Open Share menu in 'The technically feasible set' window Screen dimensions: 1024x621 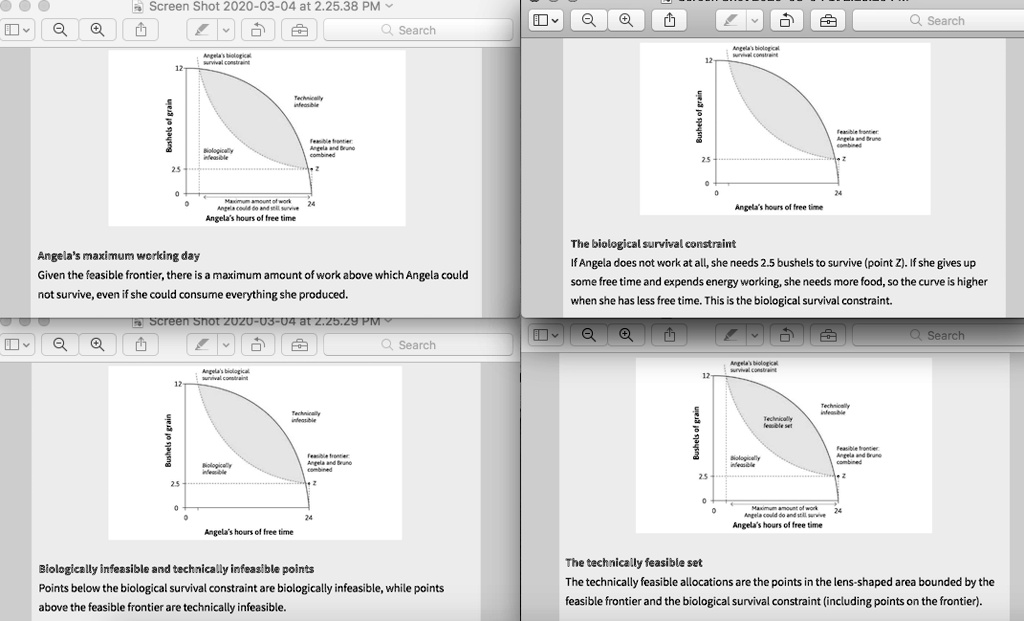669,335
